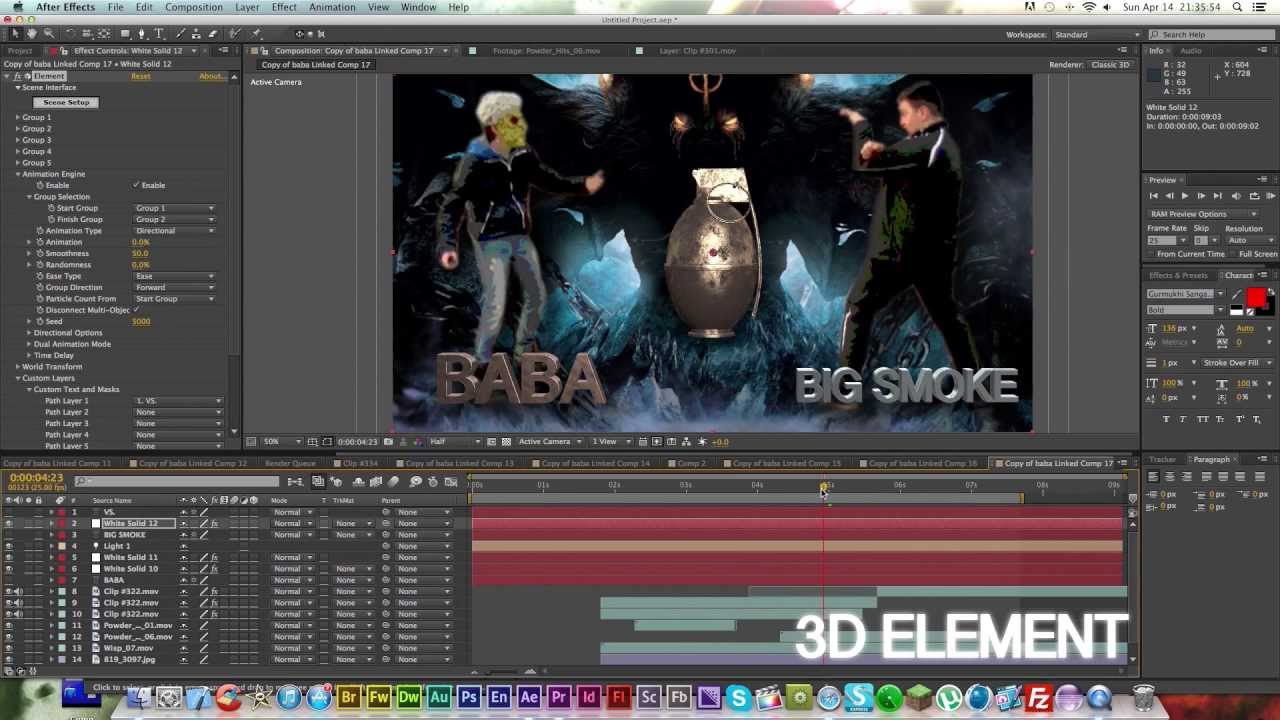
Task: Click the Play button in Preview panel
Action: pyautogui.click(x=1185, y=196)
